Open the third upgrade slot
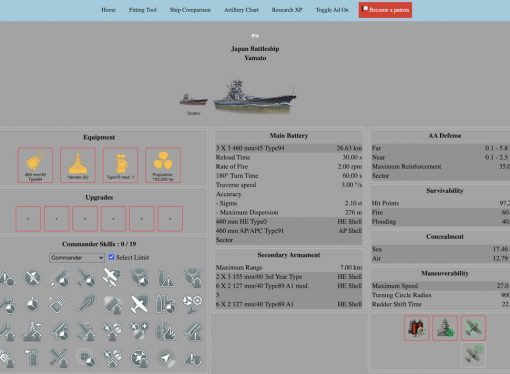The image size is (510, 374). point(85,219)
